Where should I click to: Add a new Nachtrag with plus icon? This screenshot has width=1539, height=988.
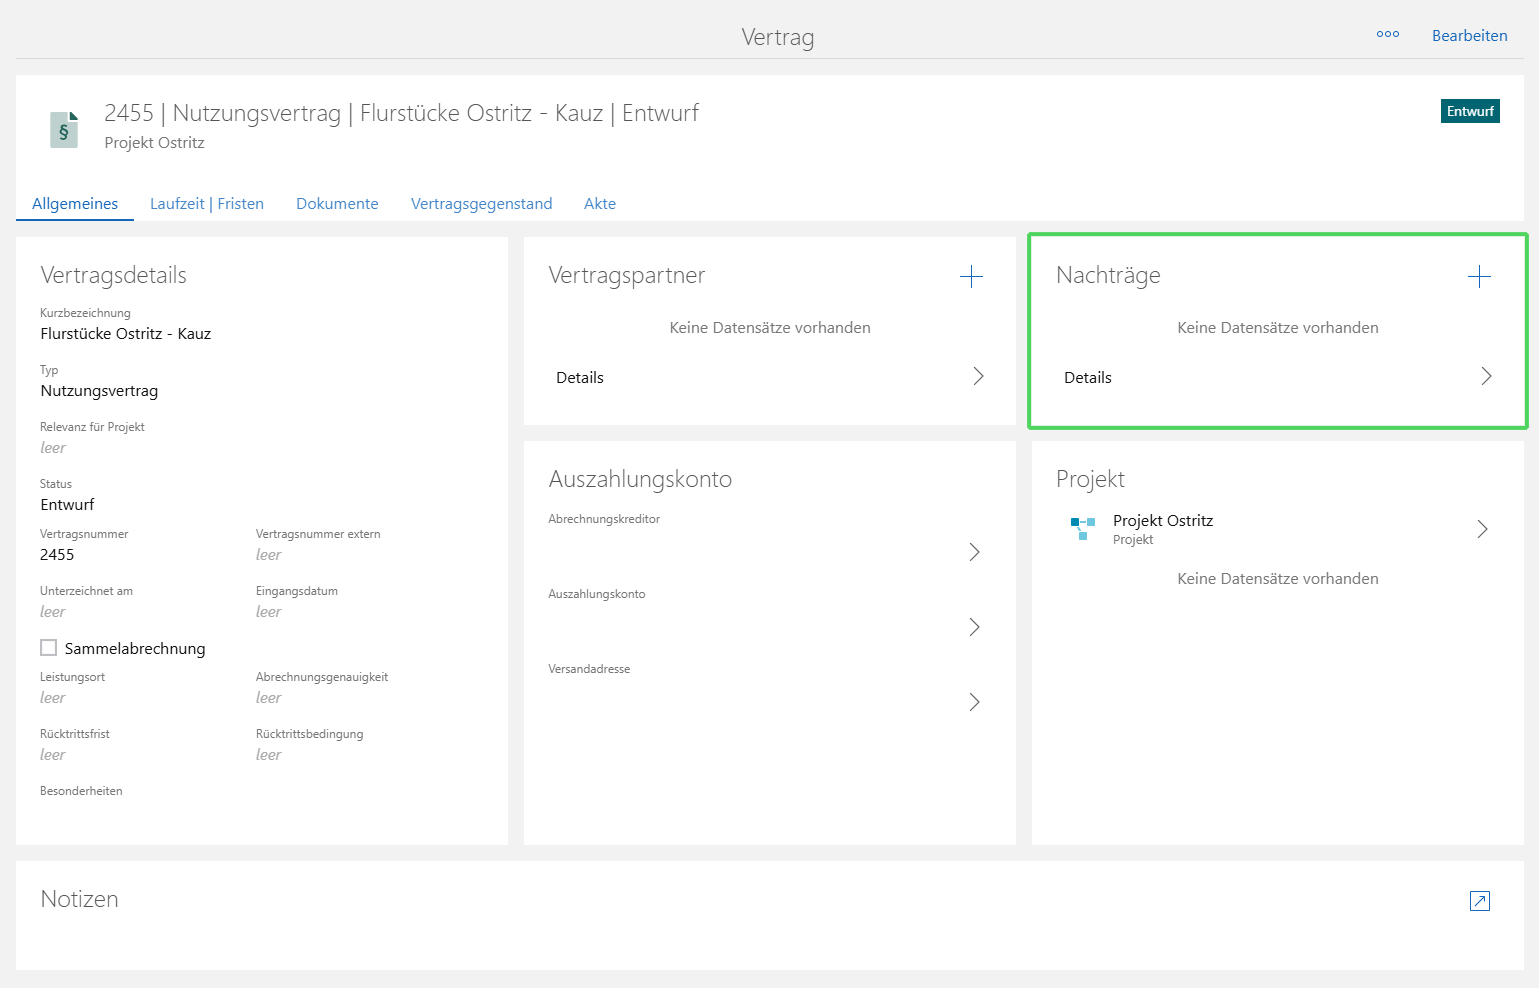click(1479, 277)
